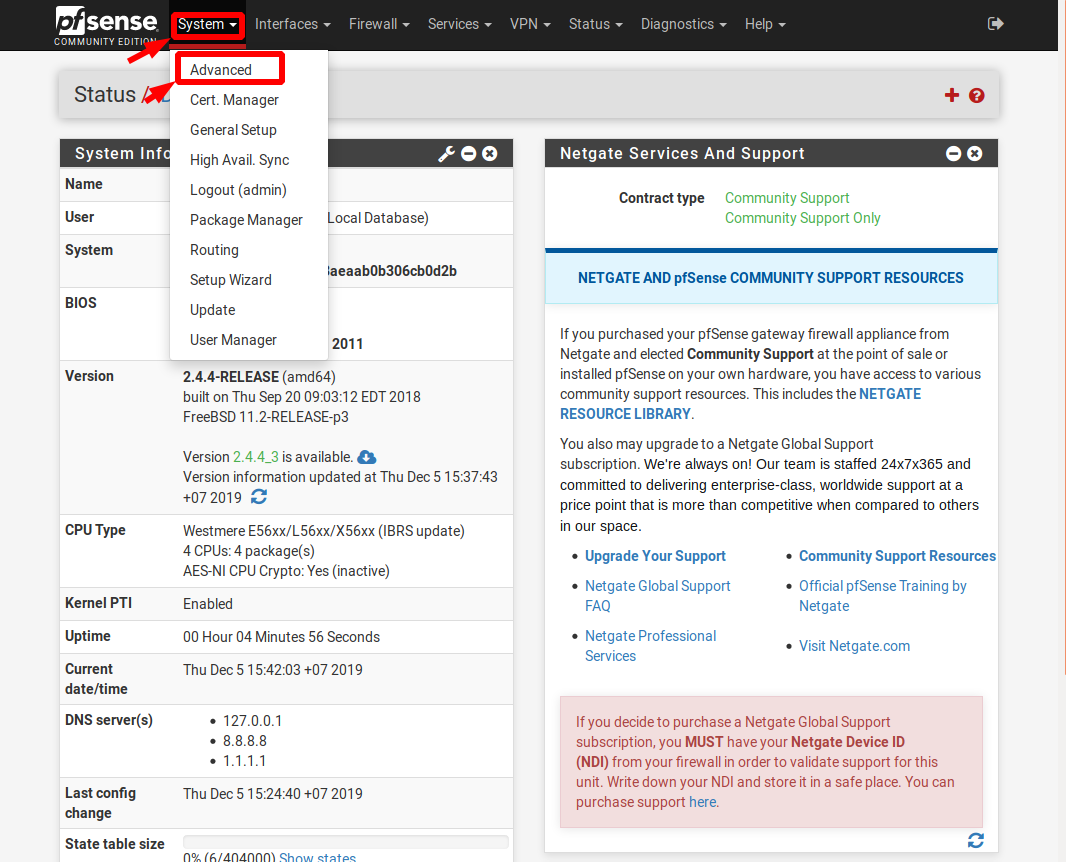Minimize the Netgate Services And Support widget
Viewport: 1066px width, 862px height.
point(953,154)
